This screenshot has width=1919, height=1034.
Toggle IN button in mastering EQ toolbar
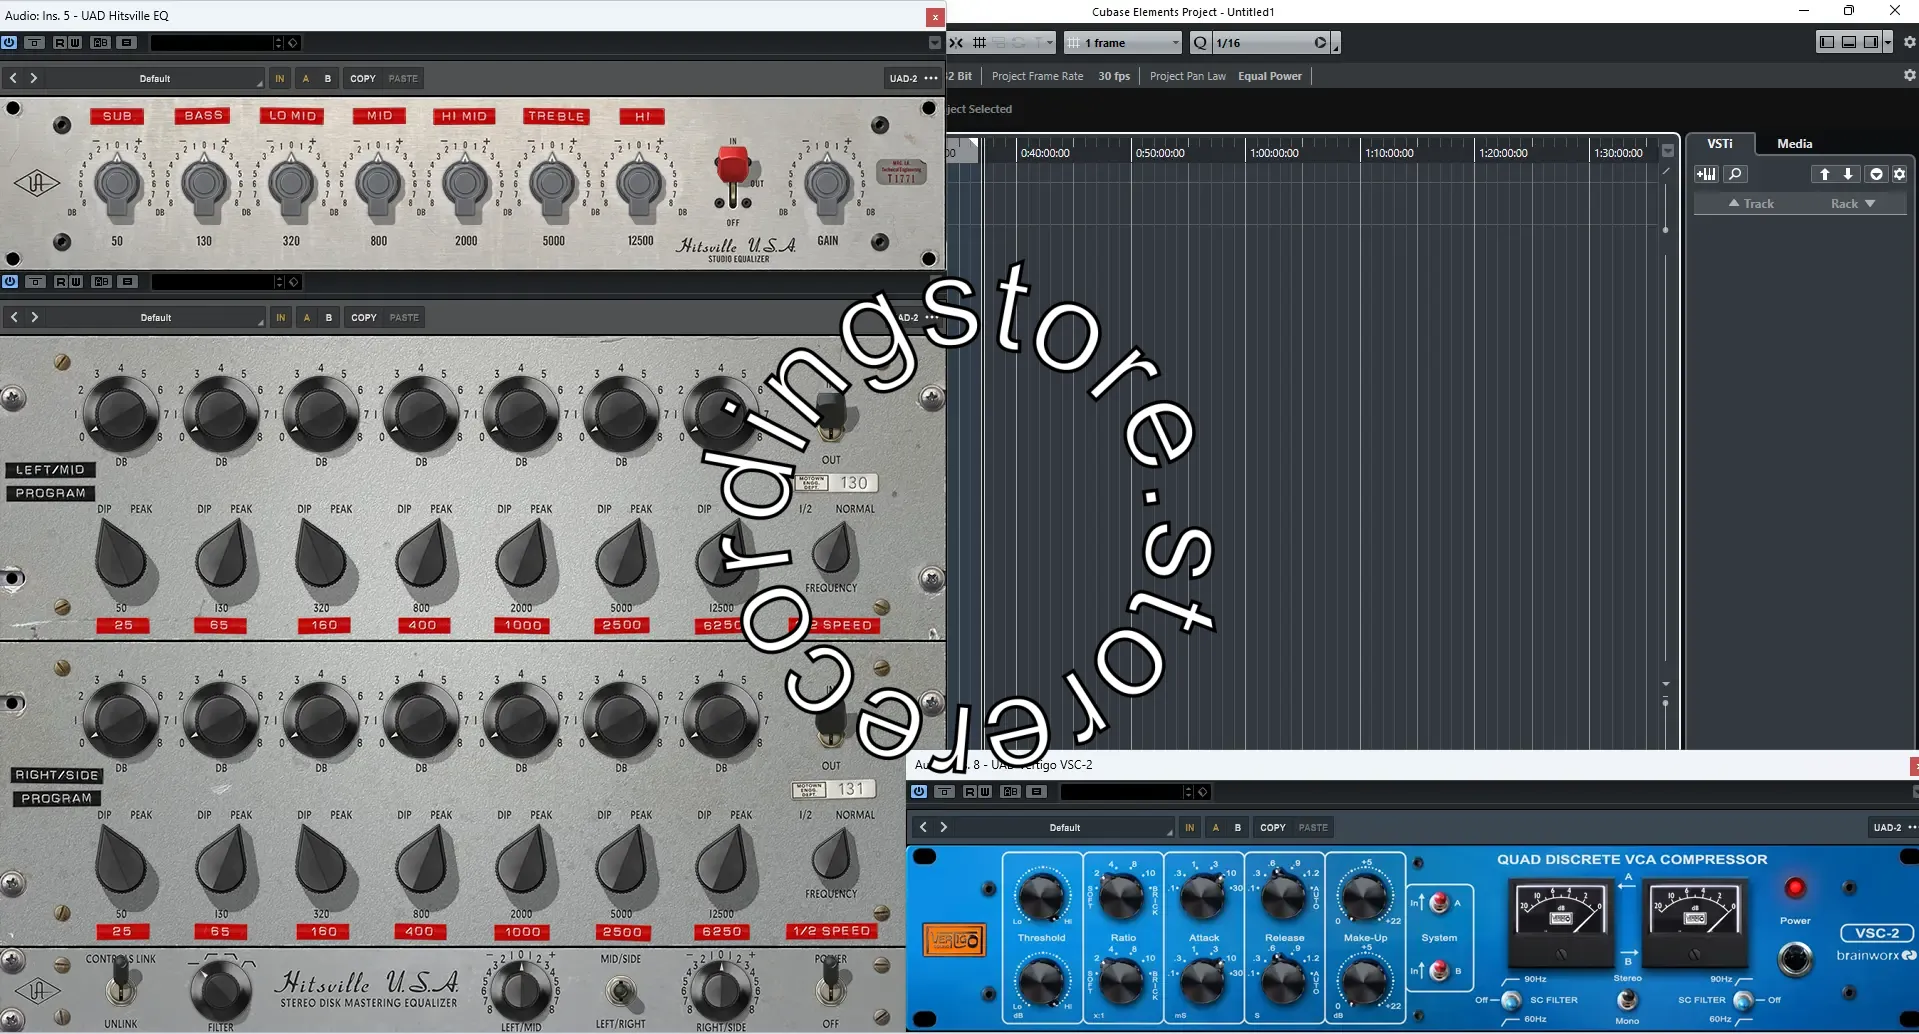pos(281,317)
